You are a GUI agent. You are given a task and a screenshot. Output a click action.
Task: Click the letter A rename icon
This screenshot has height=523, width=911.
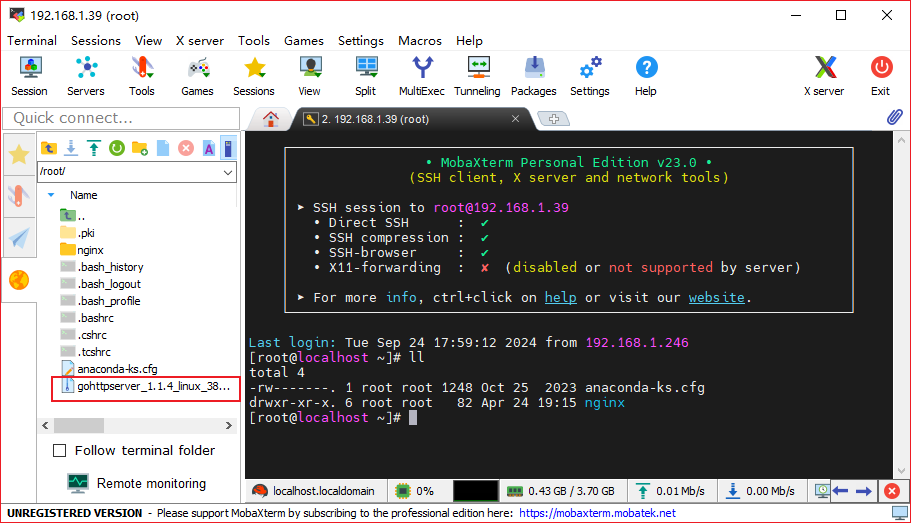coord(209,148)
